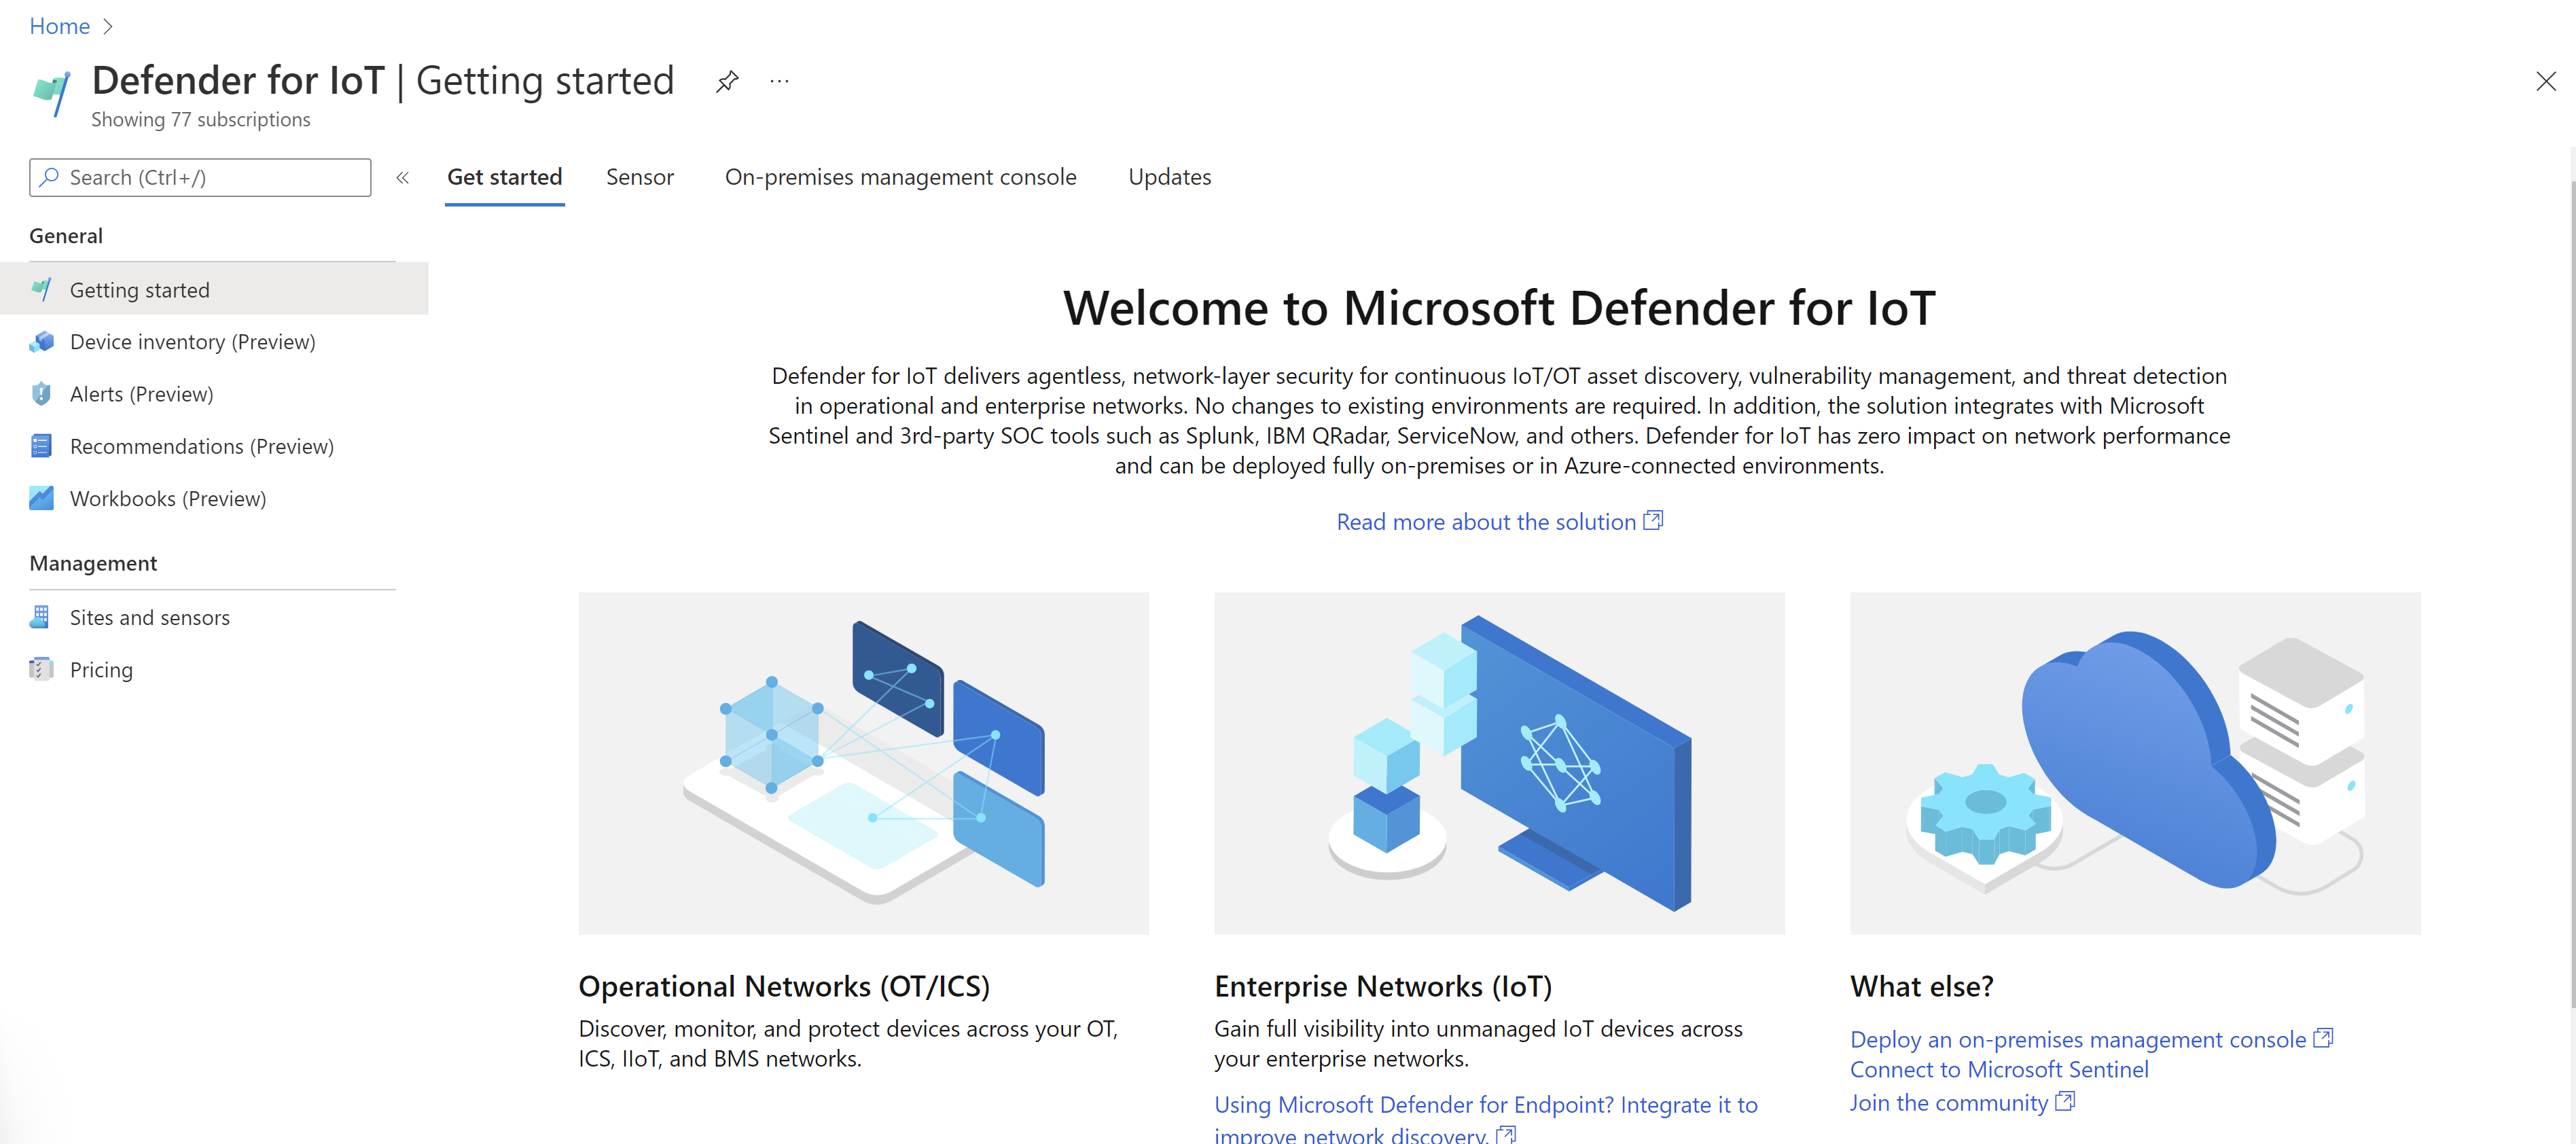
Task: Click the Home breadcrumb link
Action: coord(59,26)
